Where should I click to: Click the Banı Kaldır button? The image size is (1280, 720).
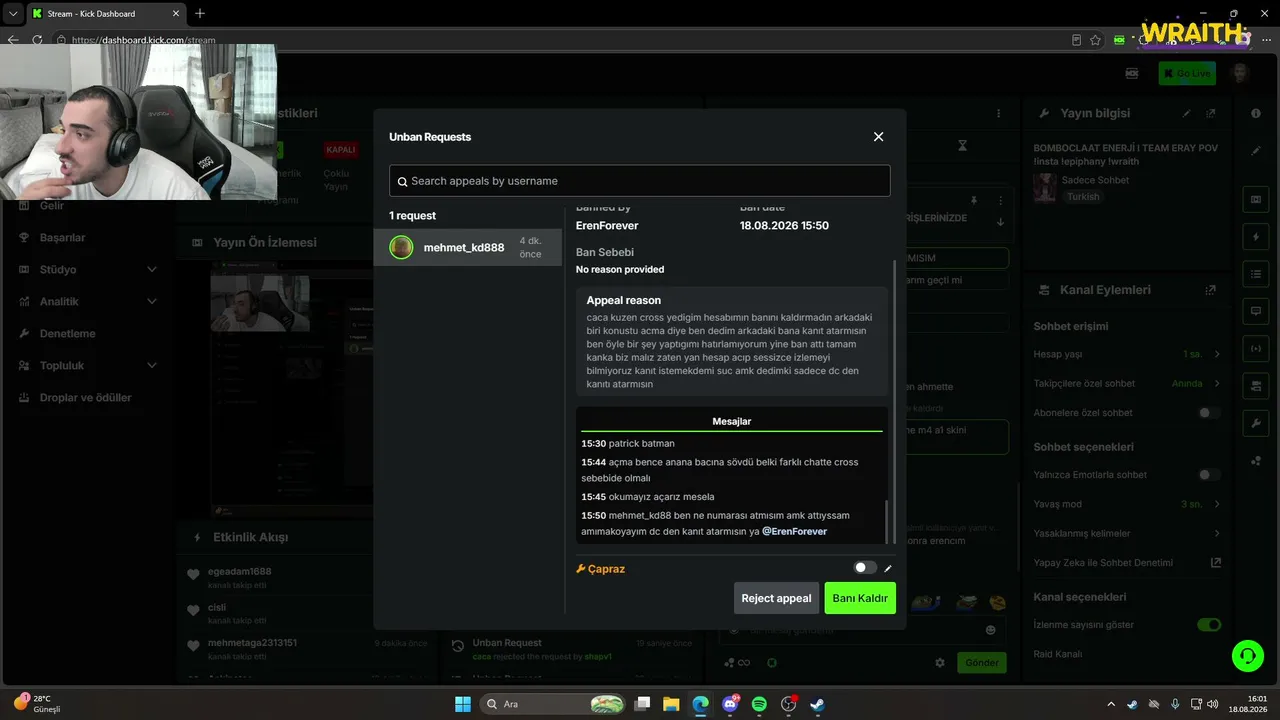860,598
